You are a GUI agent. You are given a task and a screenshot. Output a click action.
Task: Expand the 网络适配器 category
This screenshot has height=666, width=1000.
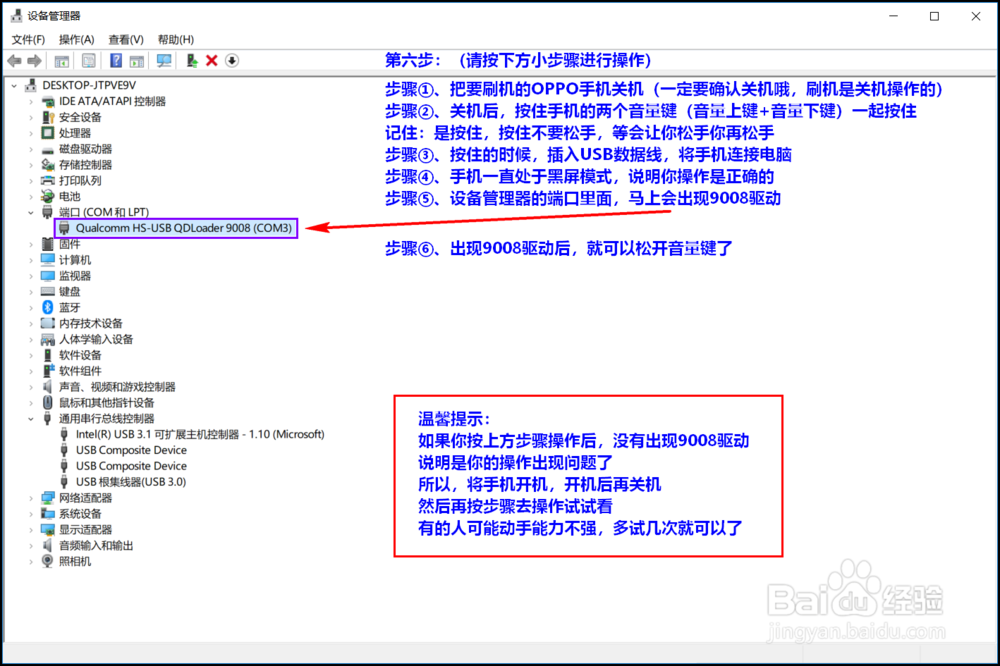tap(30, 497)
